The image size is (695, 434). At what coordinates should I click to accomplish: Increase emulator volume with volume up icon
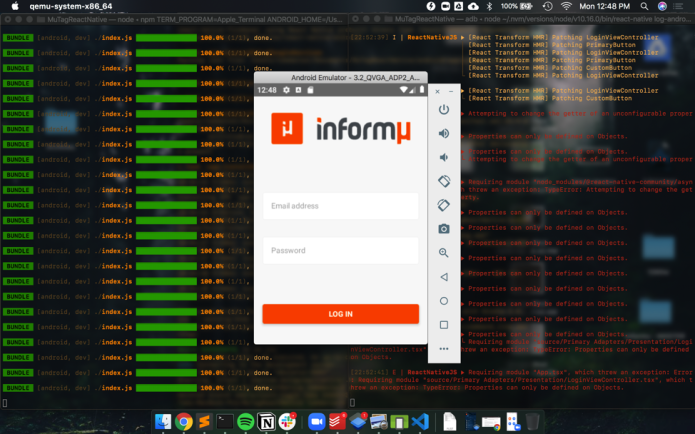point(444,133)
